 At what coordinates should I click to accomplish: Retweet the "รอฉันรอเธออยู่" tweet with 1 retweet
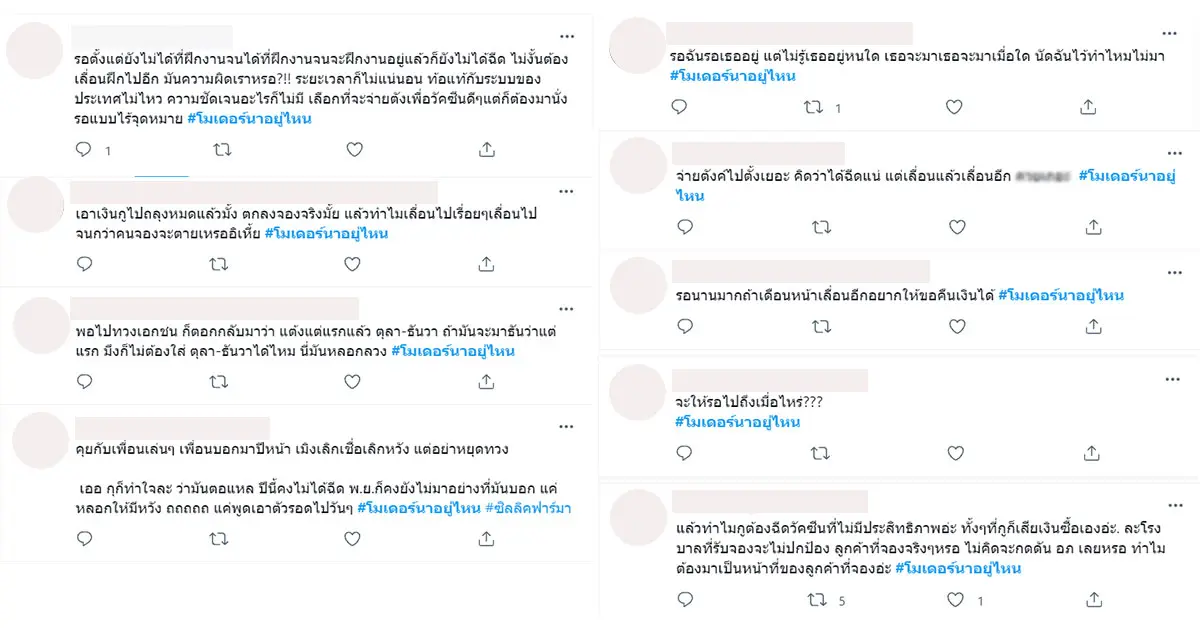coord(818,108)
